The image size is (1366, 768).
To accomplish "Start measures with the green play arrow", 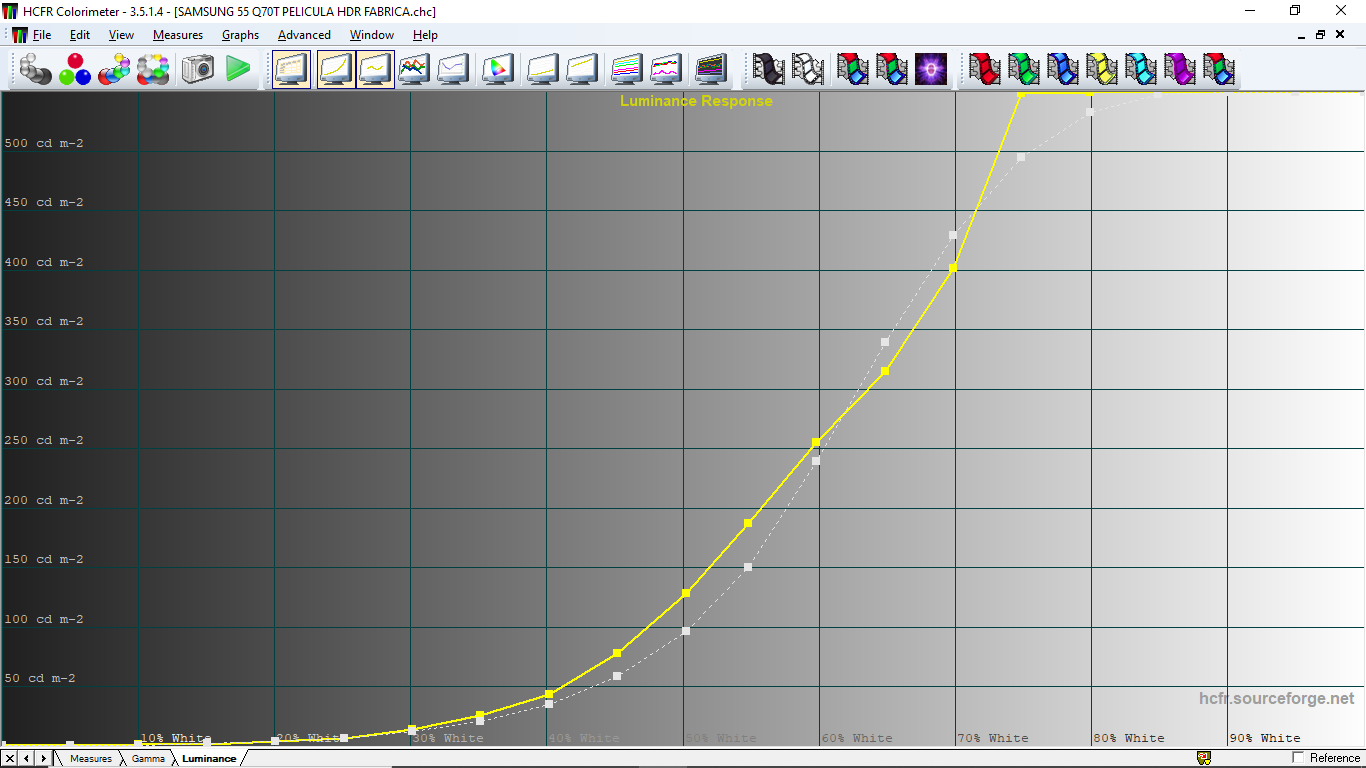I will [x=238, y=69].
